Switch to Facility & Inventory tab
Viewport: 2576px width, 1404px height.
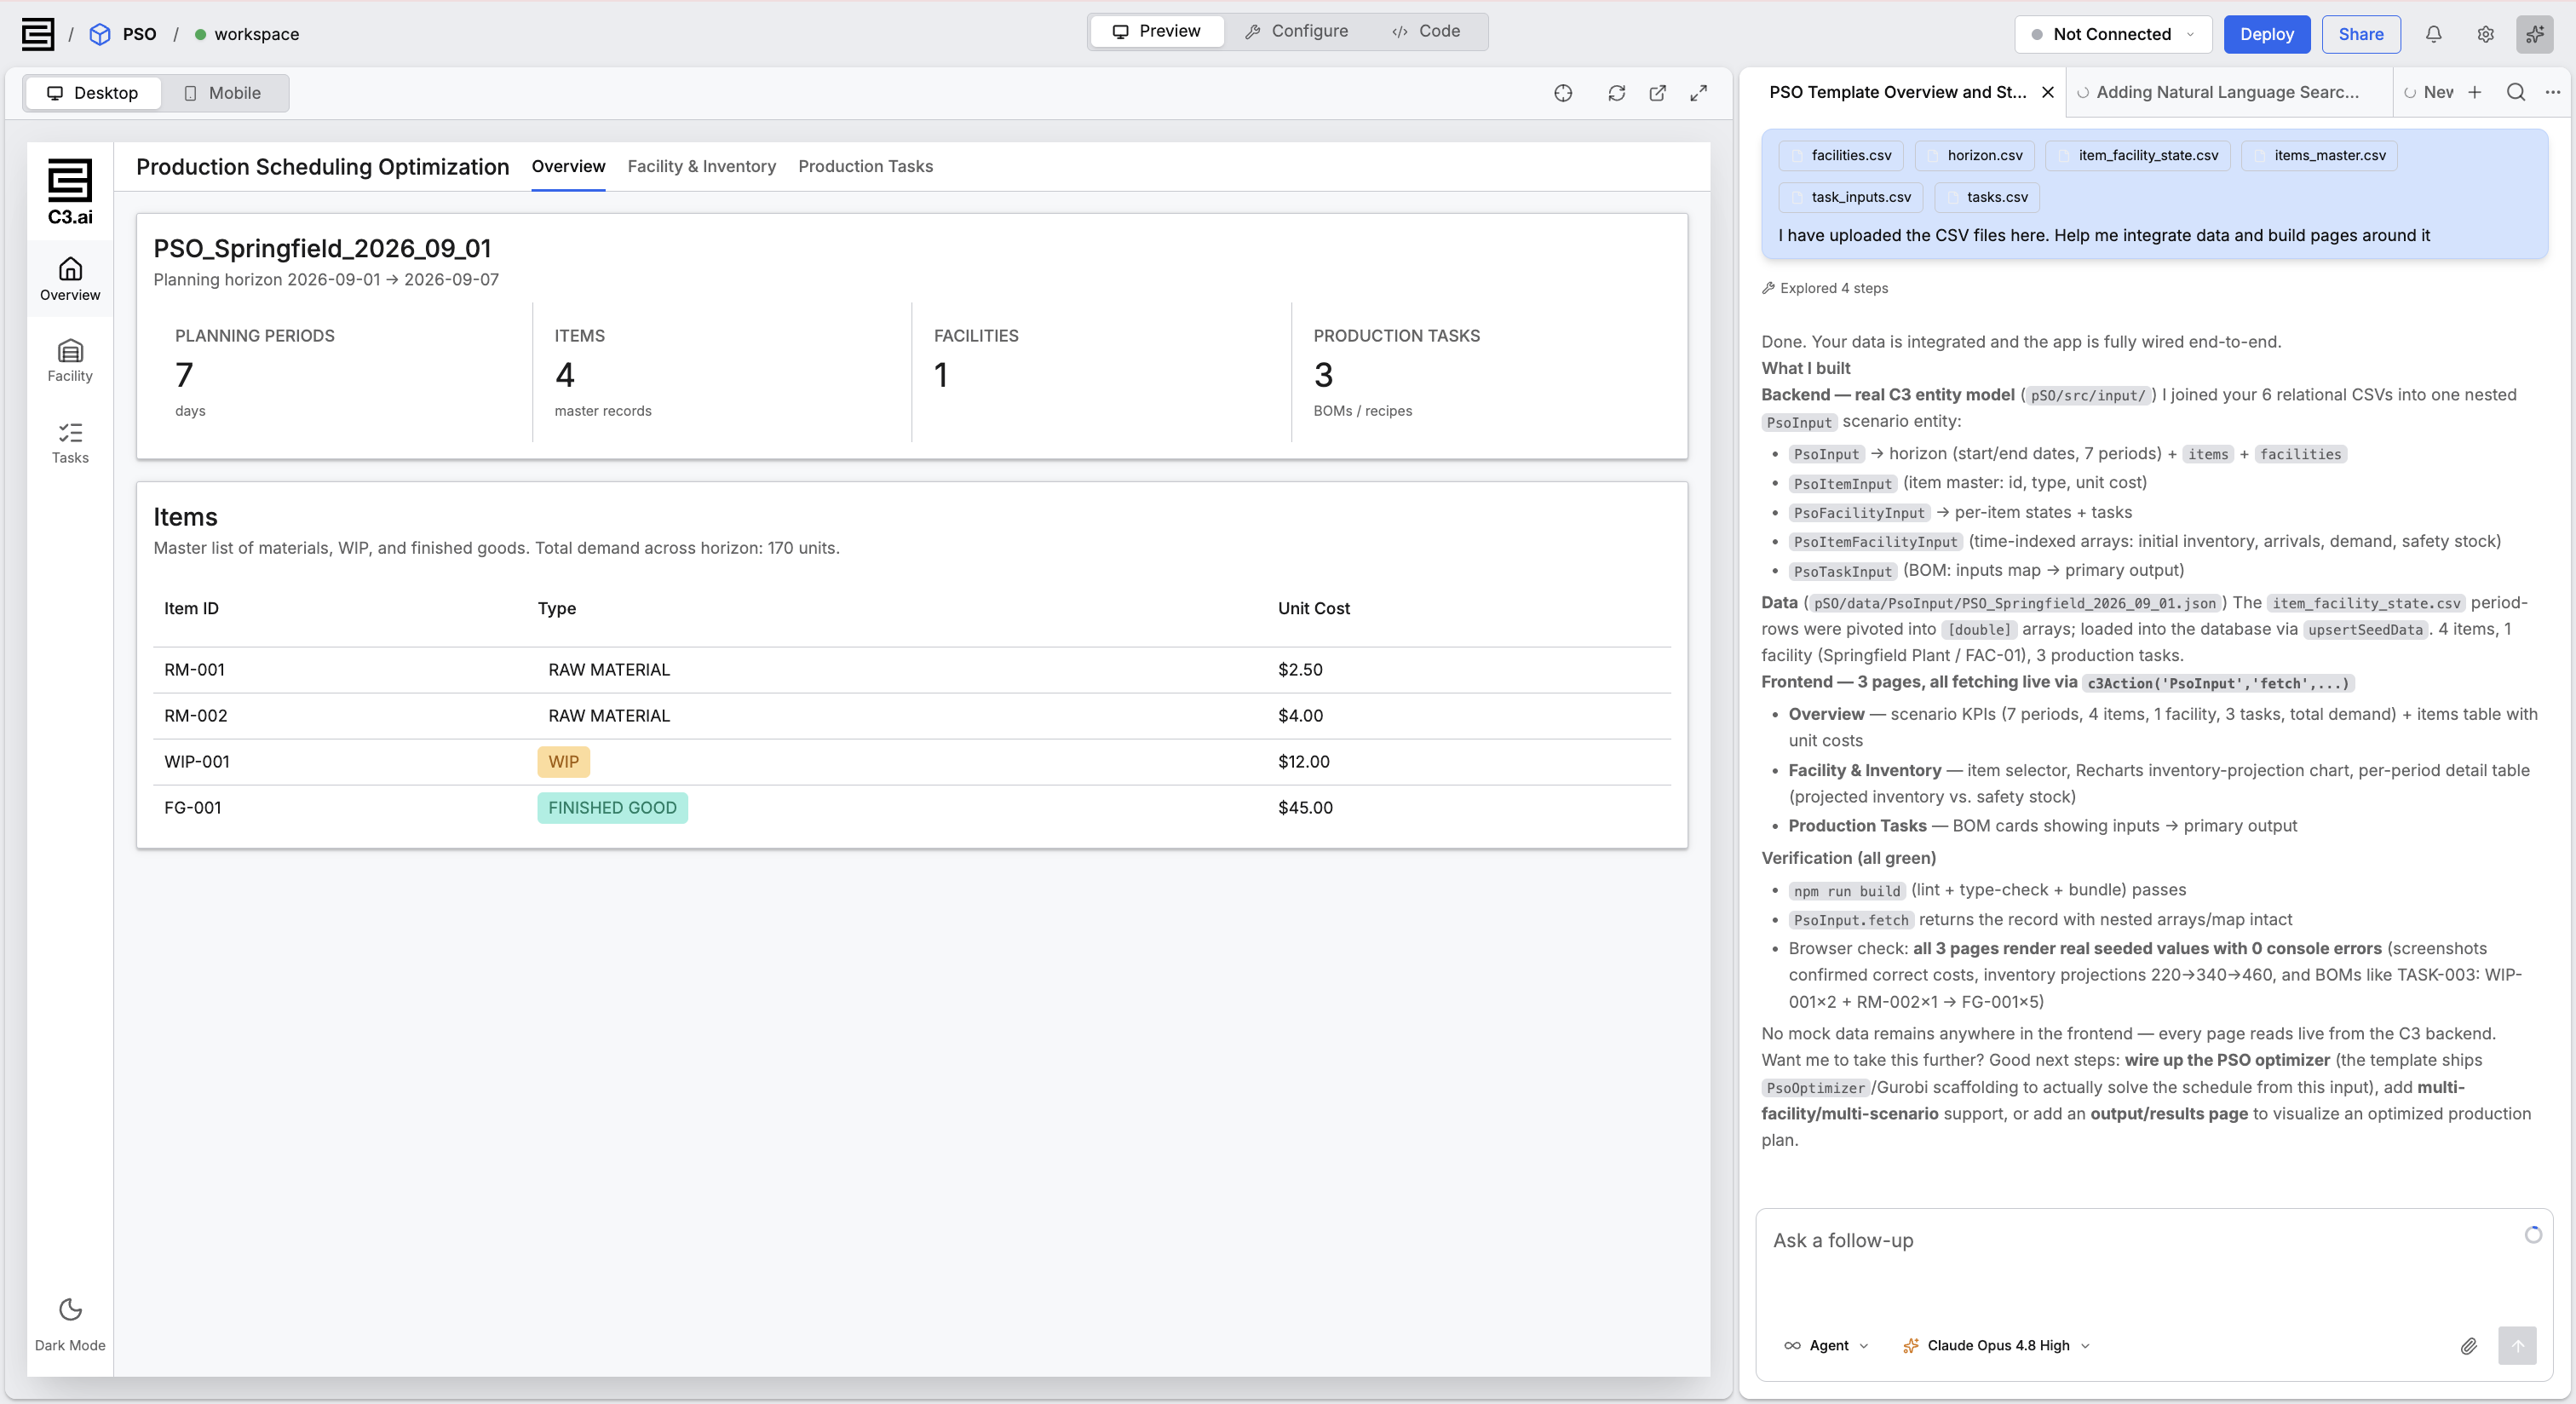pos(701,166)
